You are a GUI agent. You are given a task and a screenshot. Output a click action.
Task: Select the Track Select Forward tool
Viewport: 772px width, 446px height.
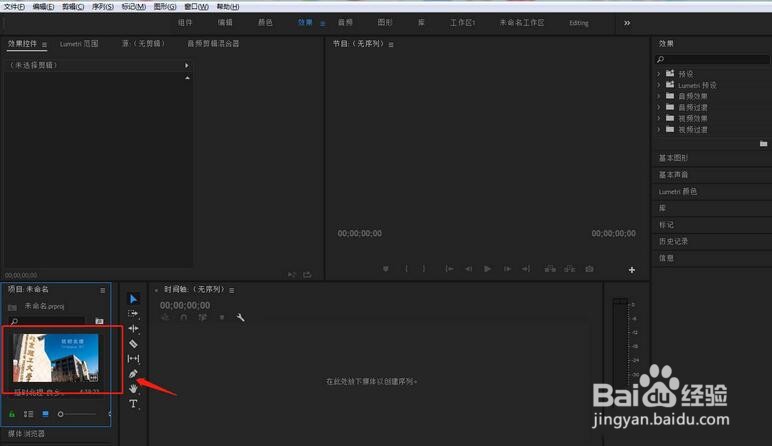point(133,313)
